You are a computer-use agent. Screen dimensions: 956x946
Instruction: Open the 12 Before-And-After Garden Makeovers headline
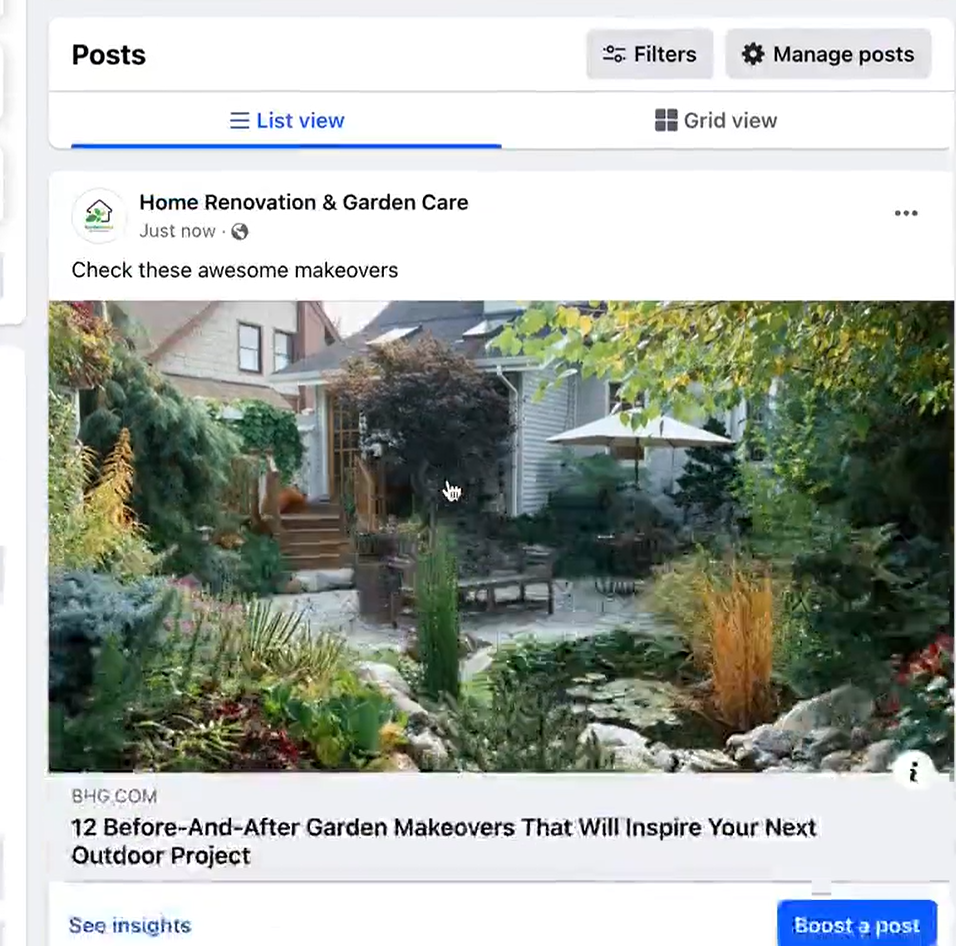click(x=444, y=841)
